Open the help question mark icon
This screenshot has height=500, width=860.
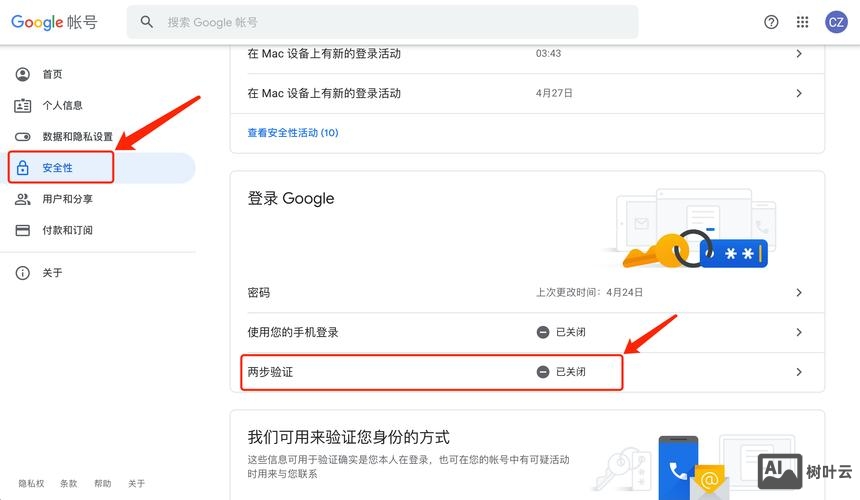tap(771, 22)
